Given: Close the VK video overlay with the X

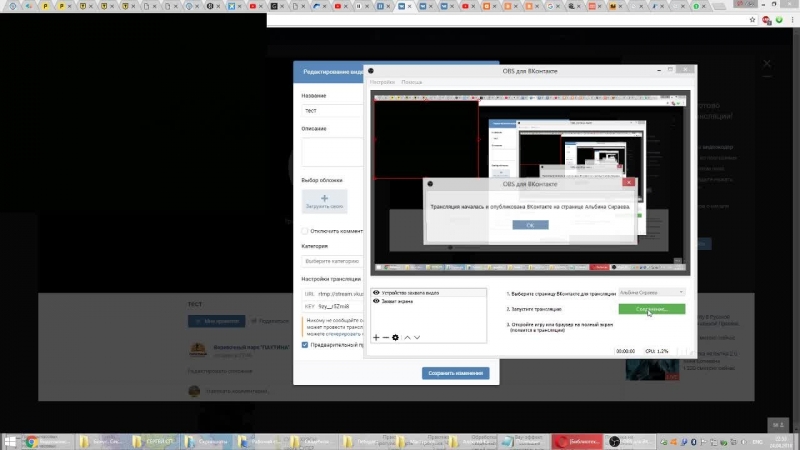Looking at the screenshot, I should click(767, 64).
